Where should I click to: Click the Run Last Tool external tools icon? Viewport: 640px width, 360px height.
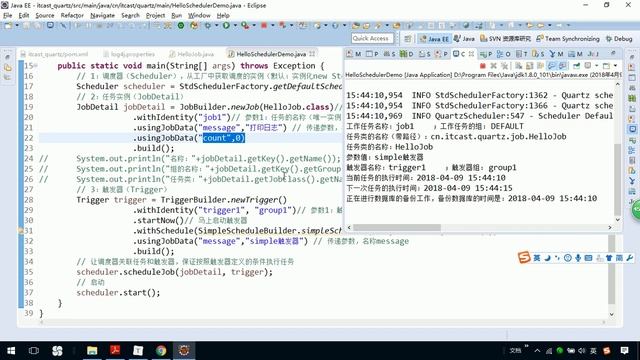(x=245, y=25)
